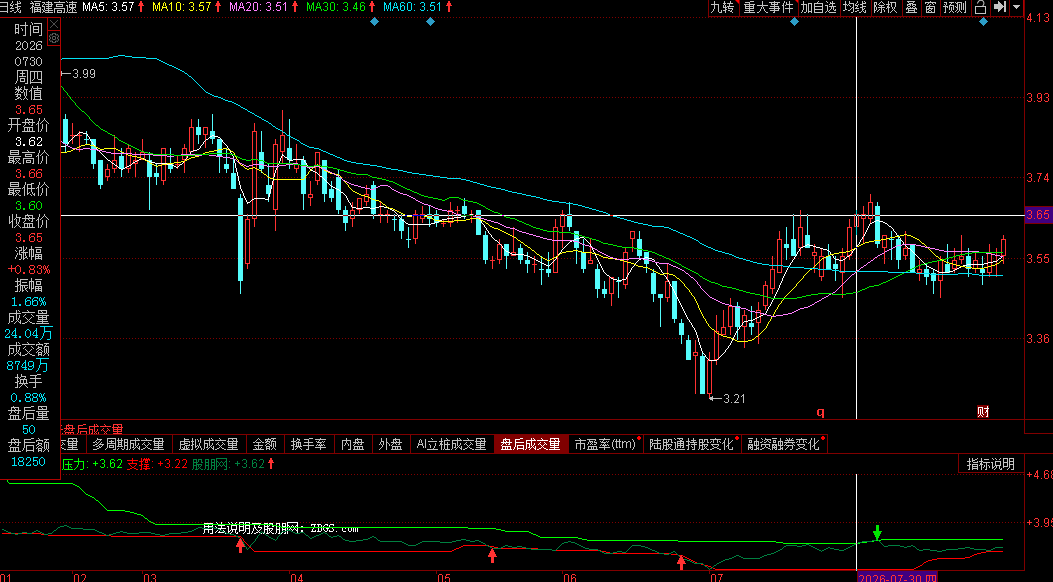Add stock via 加自选 button
This screenshot has width=1053, height=582.
(x=819, y=7)
